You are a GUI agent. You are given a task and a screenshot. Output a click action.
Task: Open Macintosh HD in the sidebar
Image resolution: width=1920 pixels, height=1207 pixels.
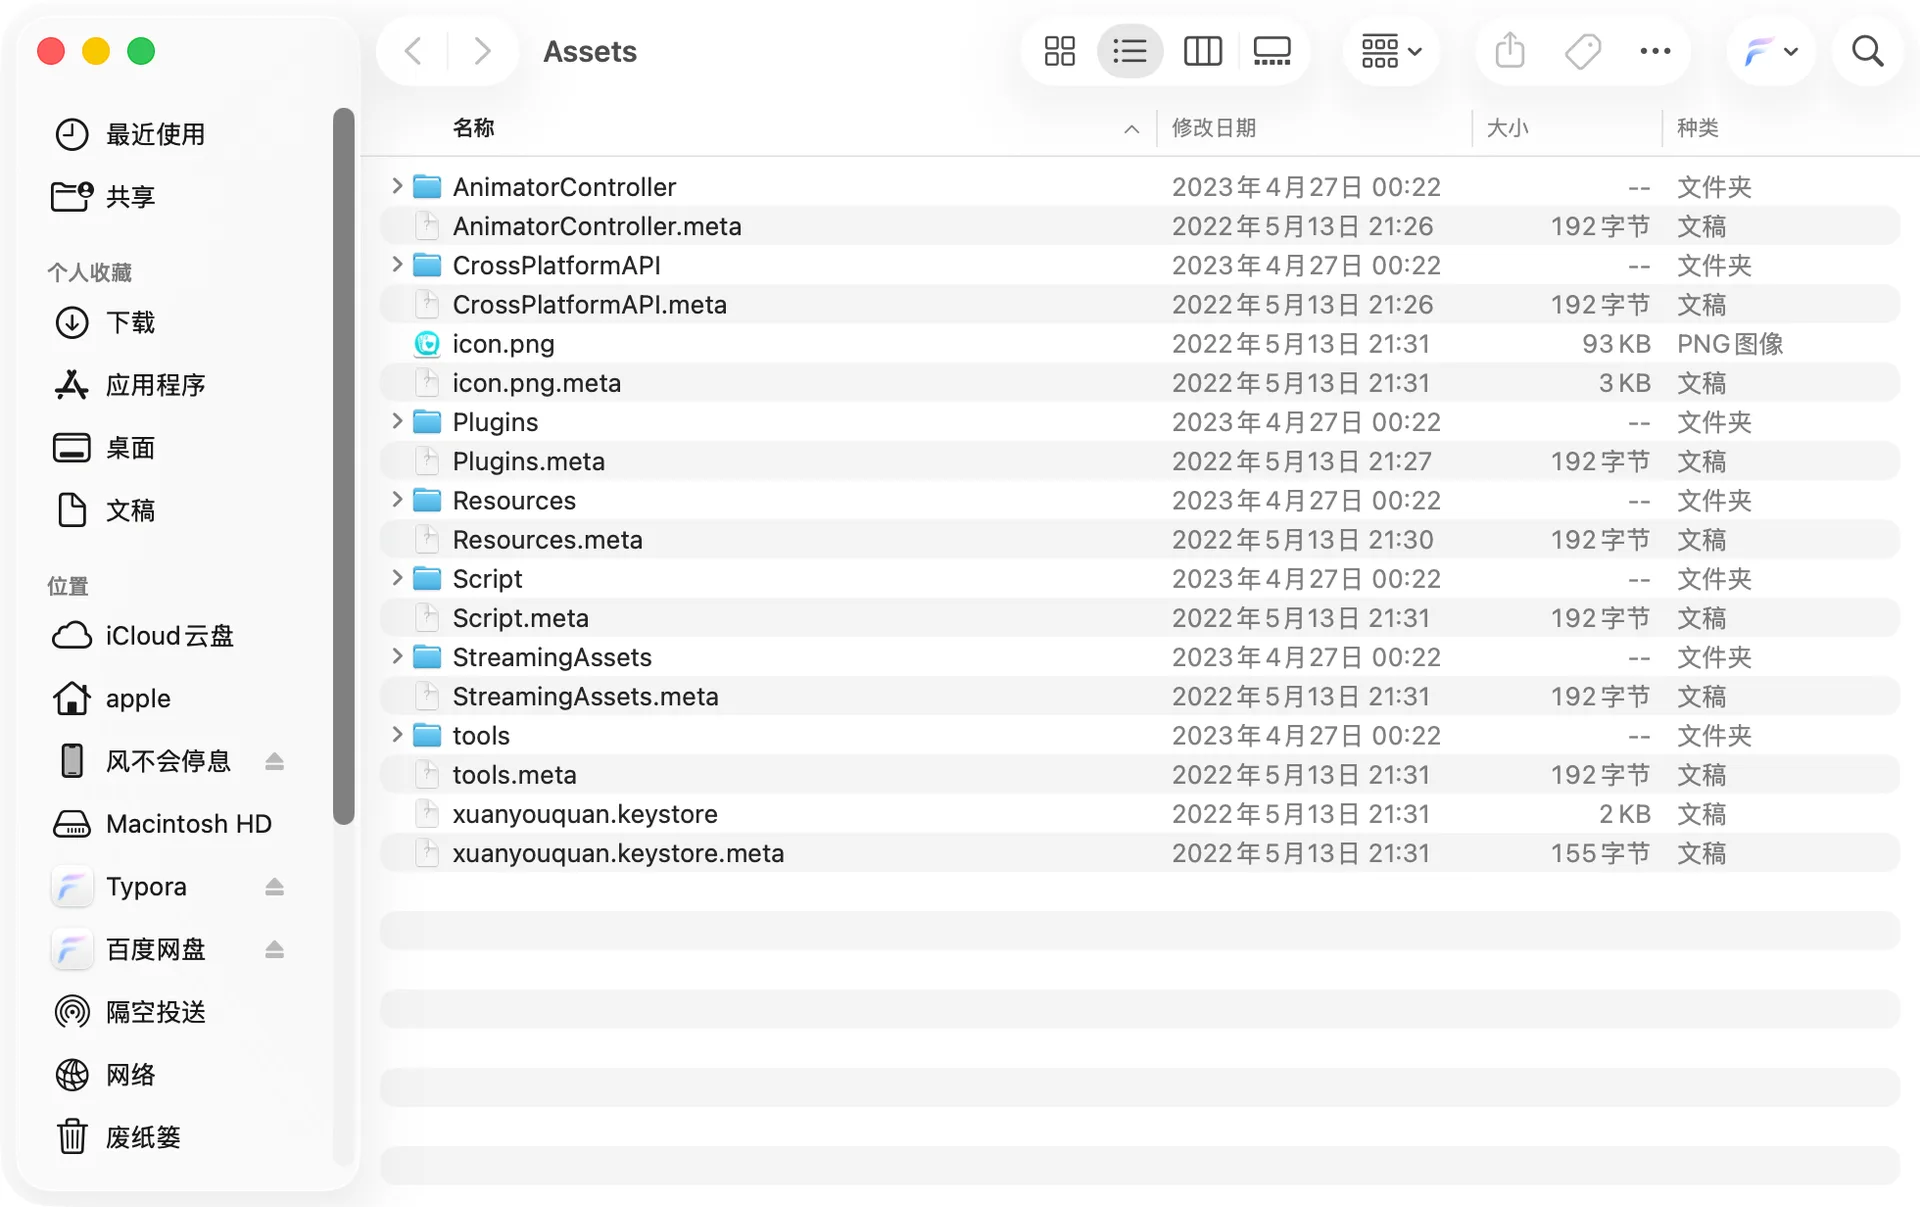click(162, 824)
